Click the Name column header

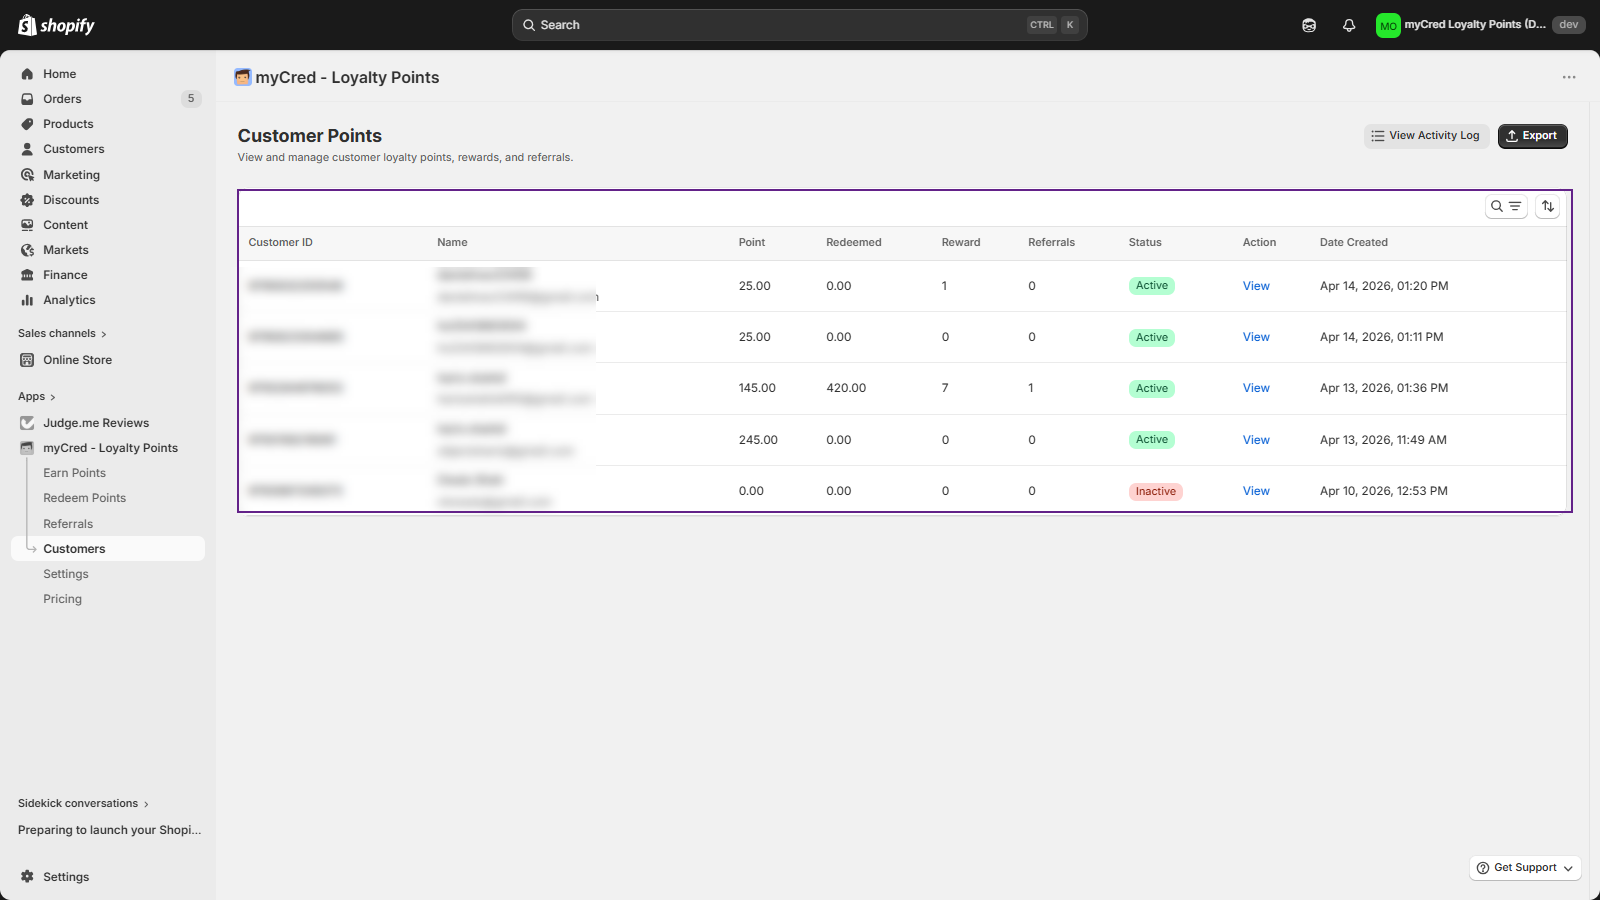(452, 243)
